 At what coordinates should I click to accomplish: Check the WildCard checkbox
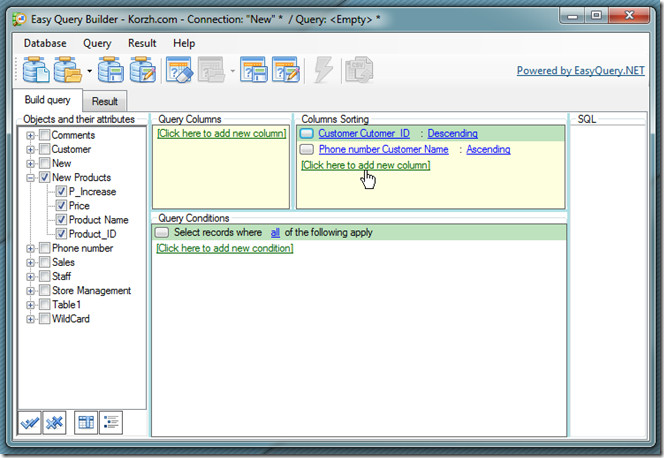point(44,319)
